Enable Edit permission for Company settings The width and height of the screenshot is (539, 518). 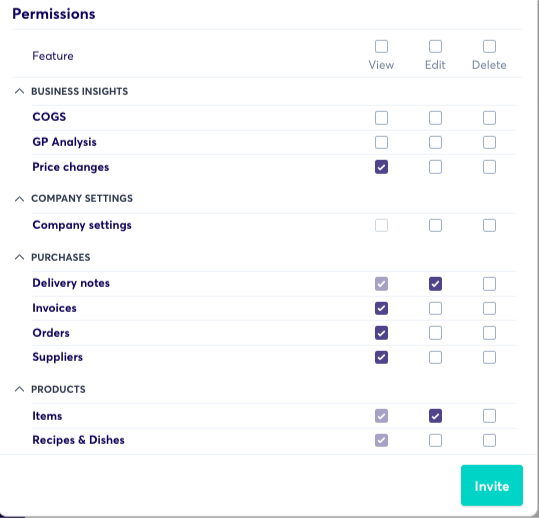(x=435, y=225)
